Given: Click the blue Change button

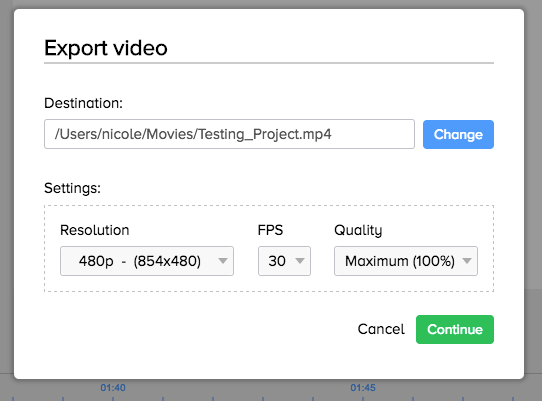Looking at the screenshot, I should [x=458, y=134].
